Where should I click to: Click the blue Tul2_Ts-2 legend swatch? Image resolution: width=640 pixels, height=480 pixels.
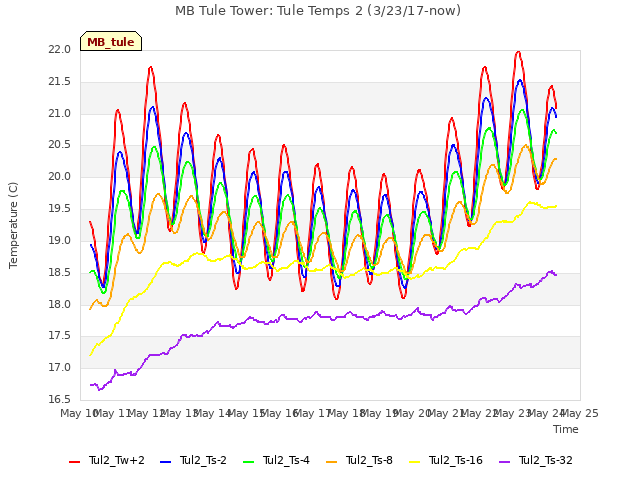165,461
